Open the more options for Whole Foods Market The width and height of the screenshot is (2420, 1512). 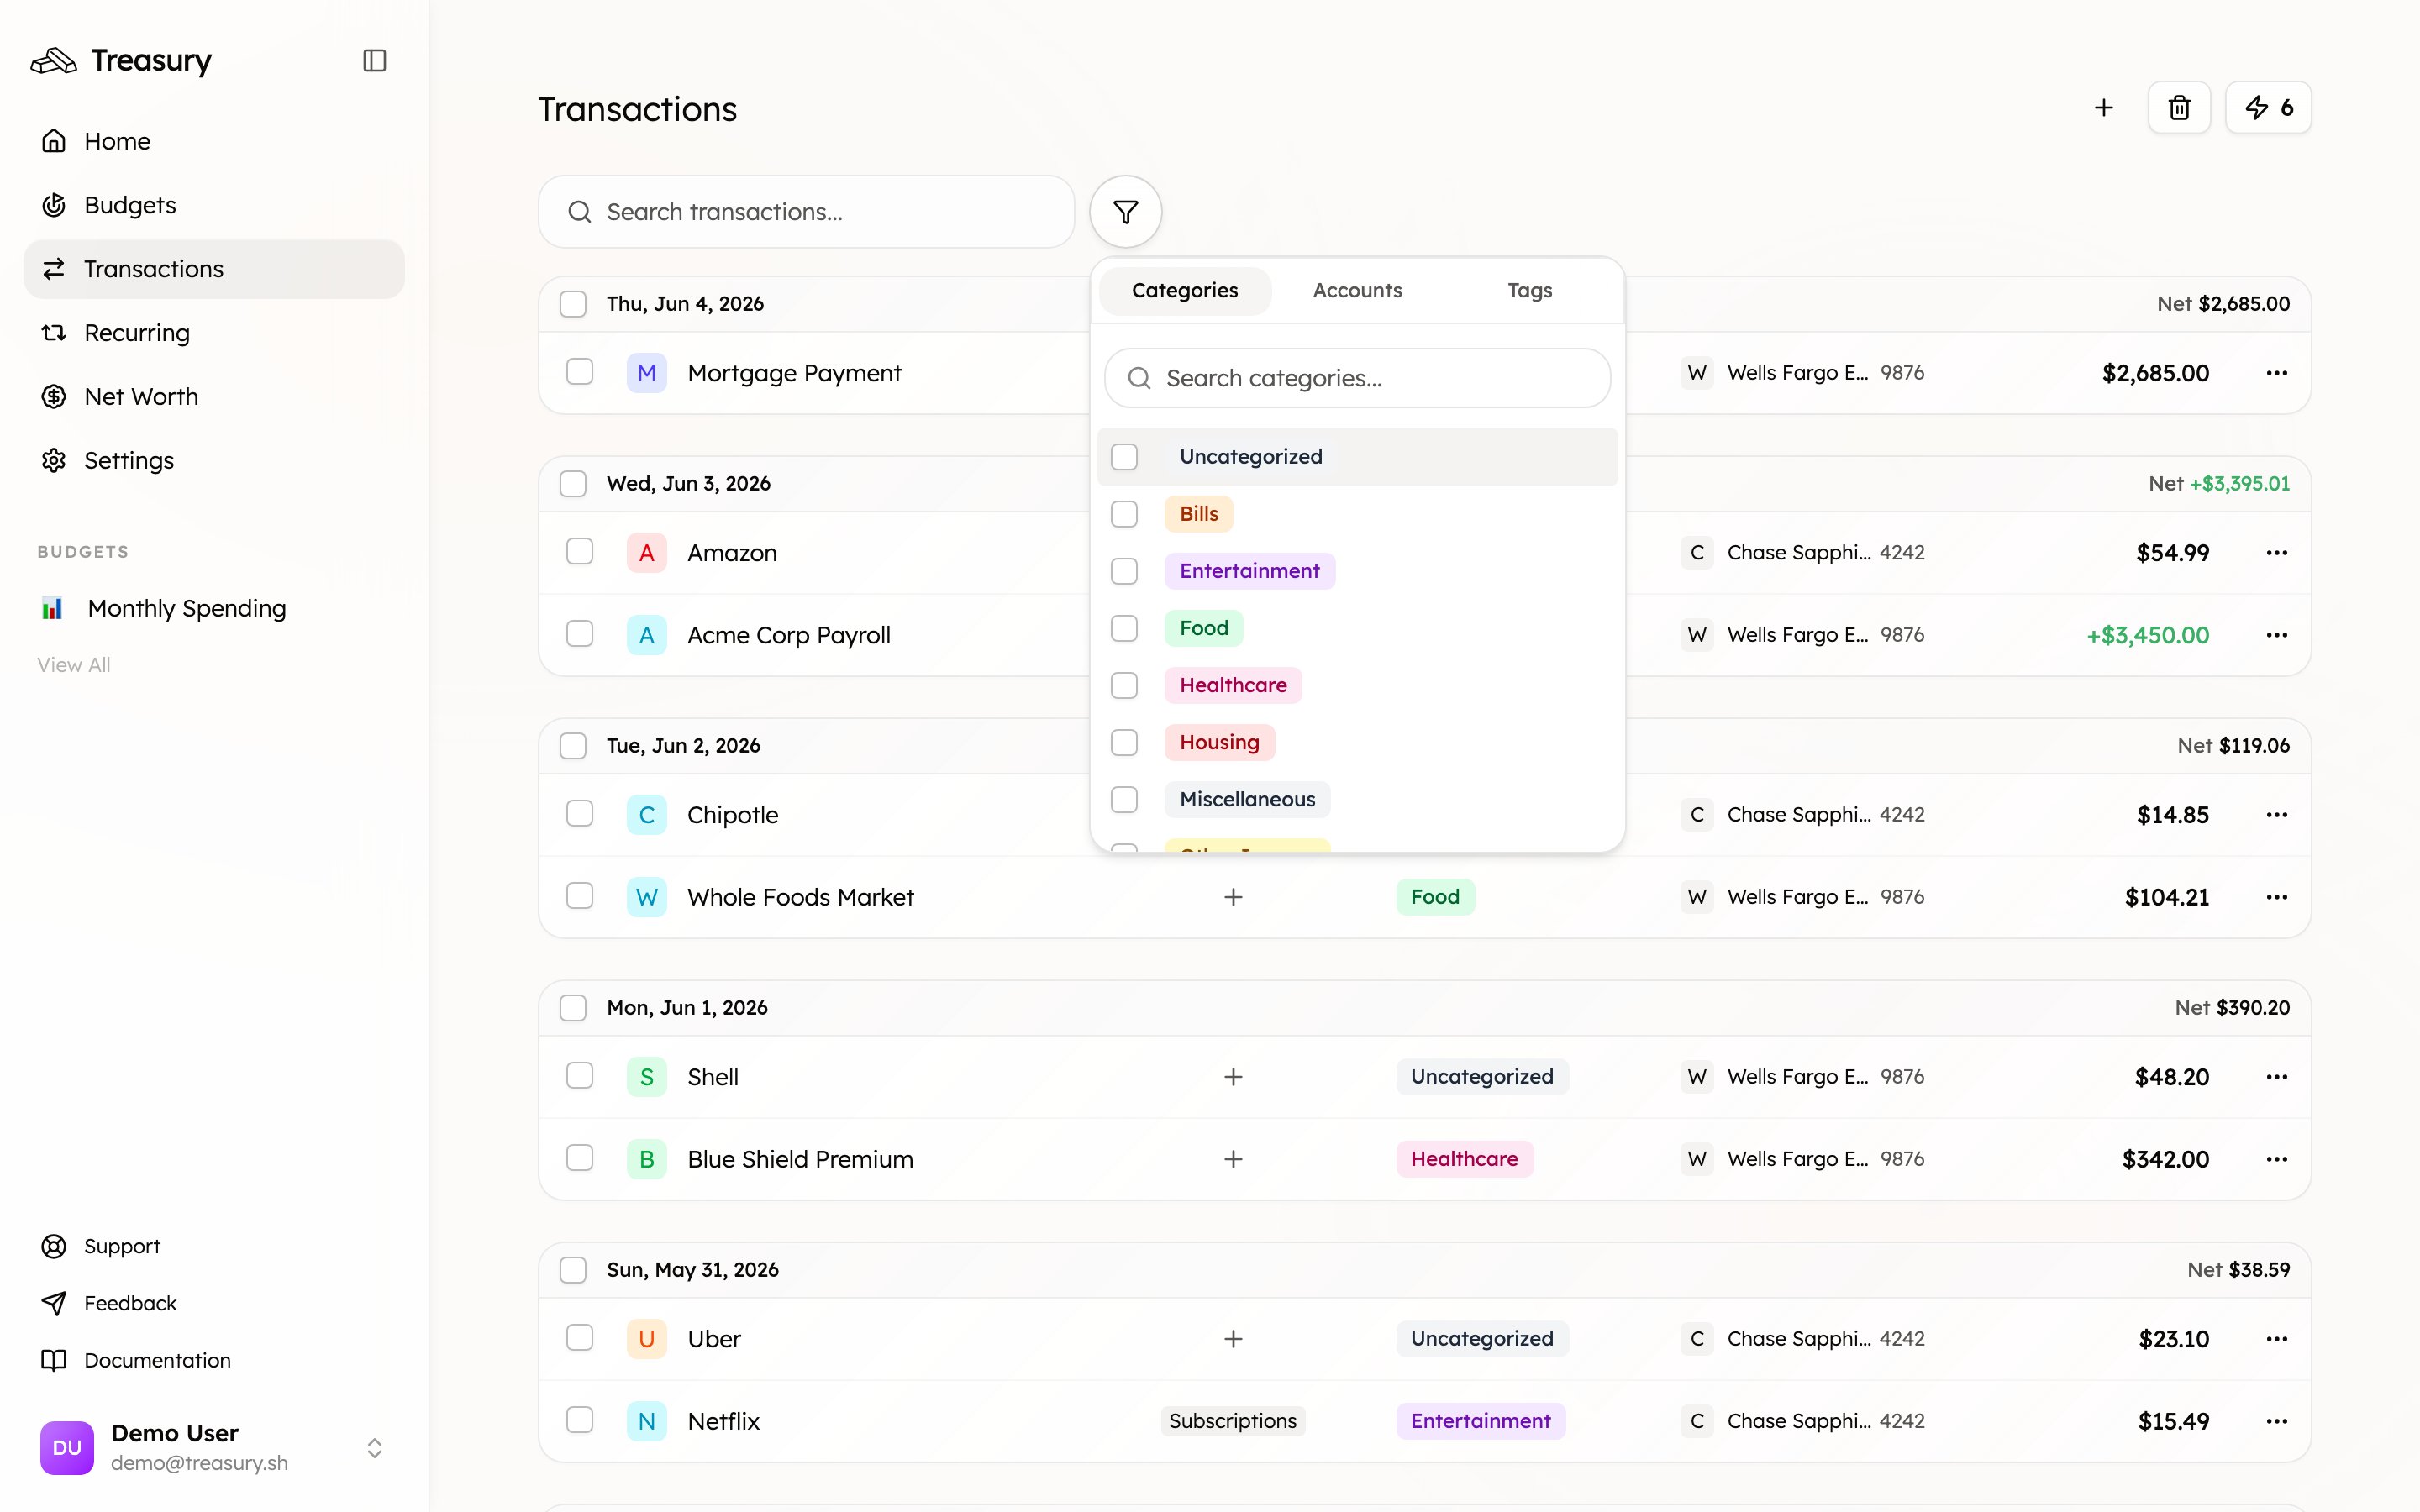[2277, 897]
